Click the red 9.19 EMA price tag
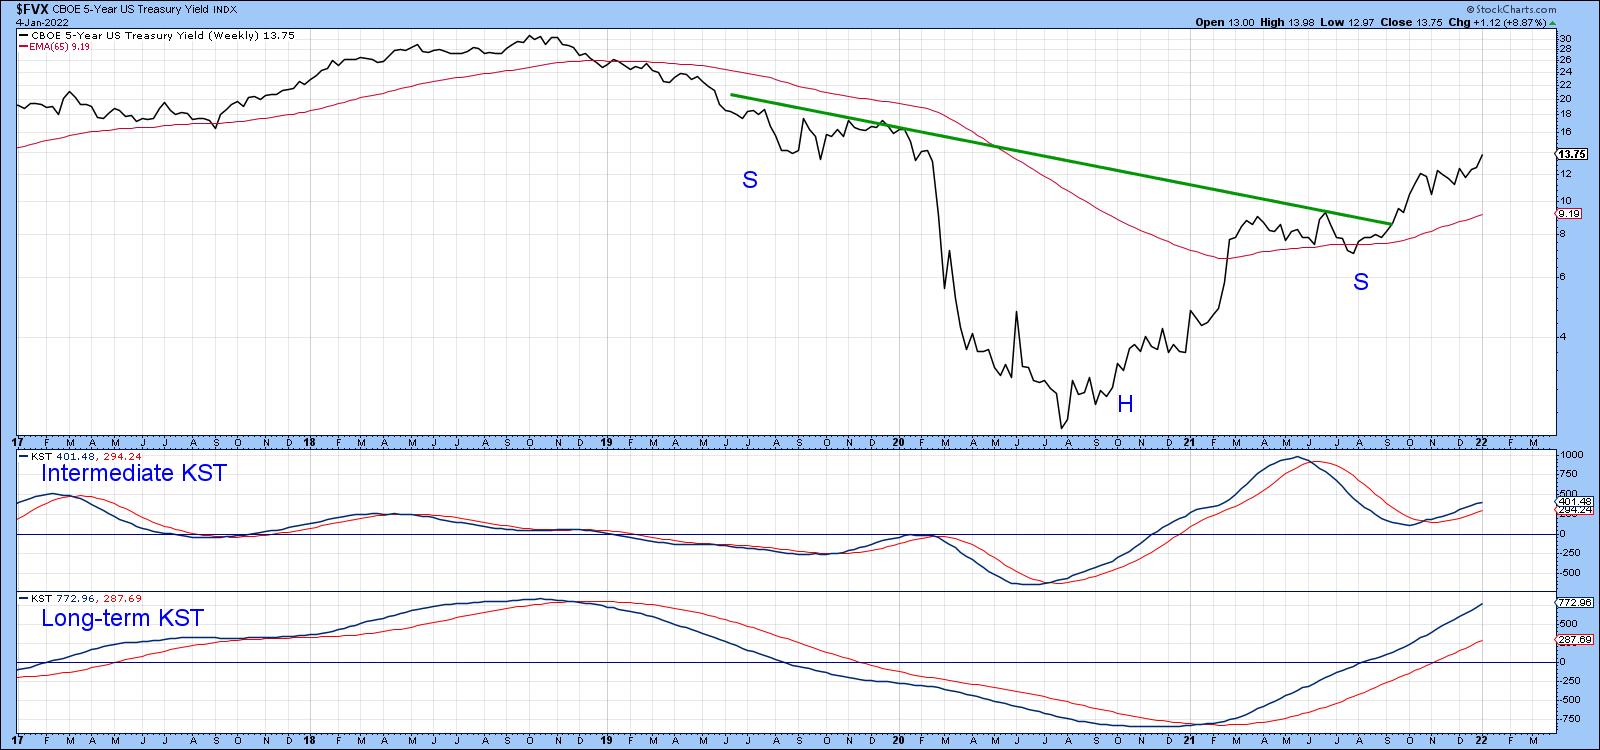This screenshot has height=750, width=1600. click(1569, 214)
